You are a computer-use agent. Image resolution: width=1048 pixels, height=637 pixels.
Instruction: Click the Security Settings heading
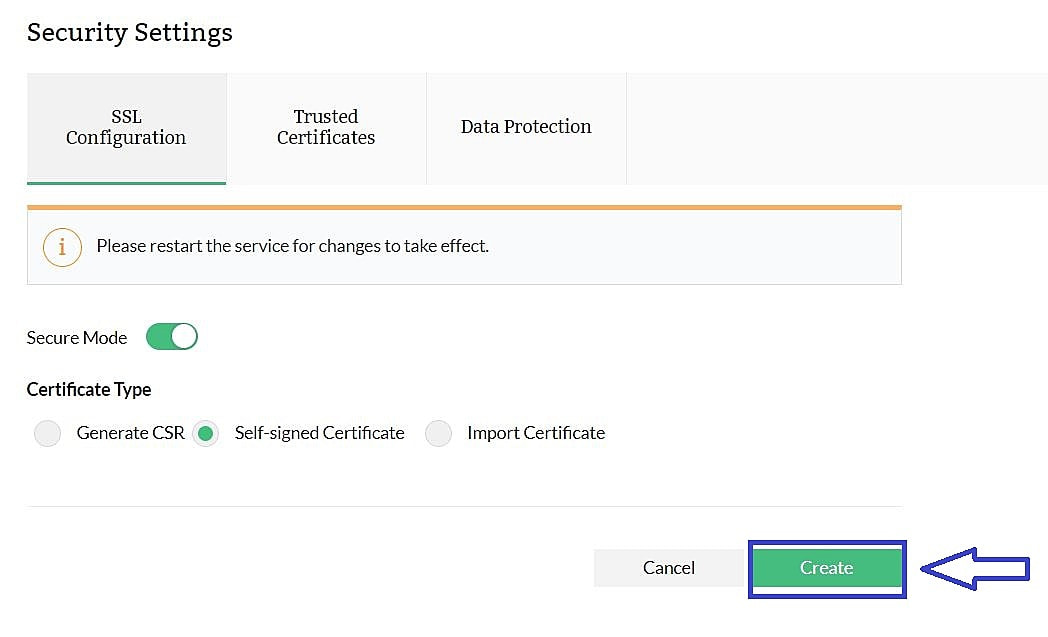pyautogui.click(x=129, y=32)
